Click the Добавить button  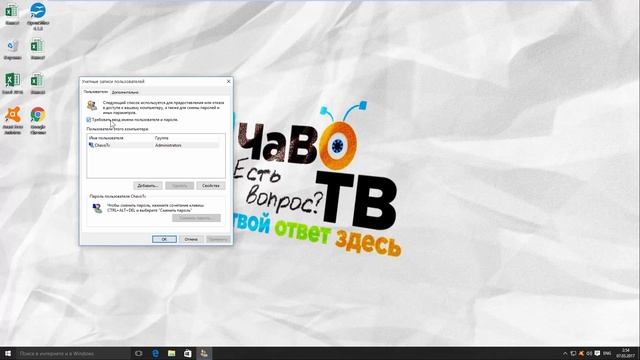[x=147, y=186]
